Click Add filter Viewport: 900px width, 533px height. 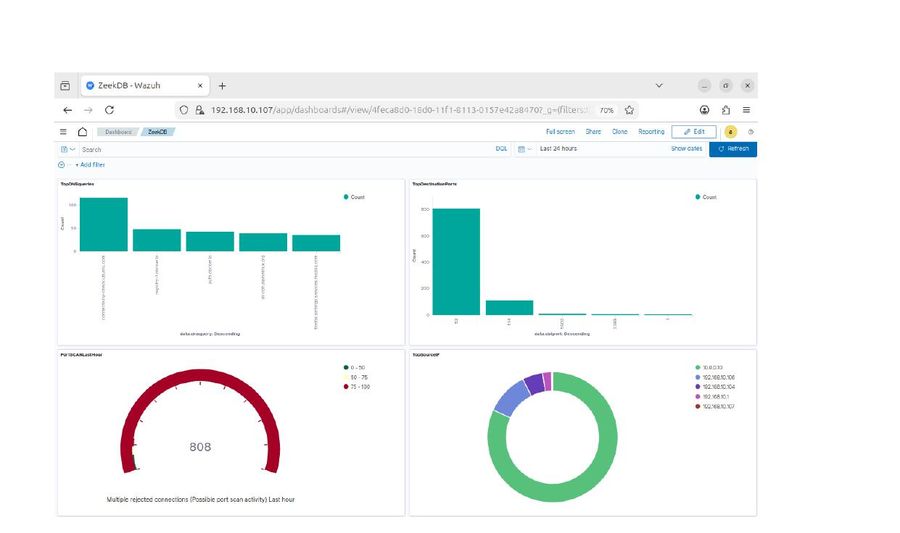tap(91, 165)
